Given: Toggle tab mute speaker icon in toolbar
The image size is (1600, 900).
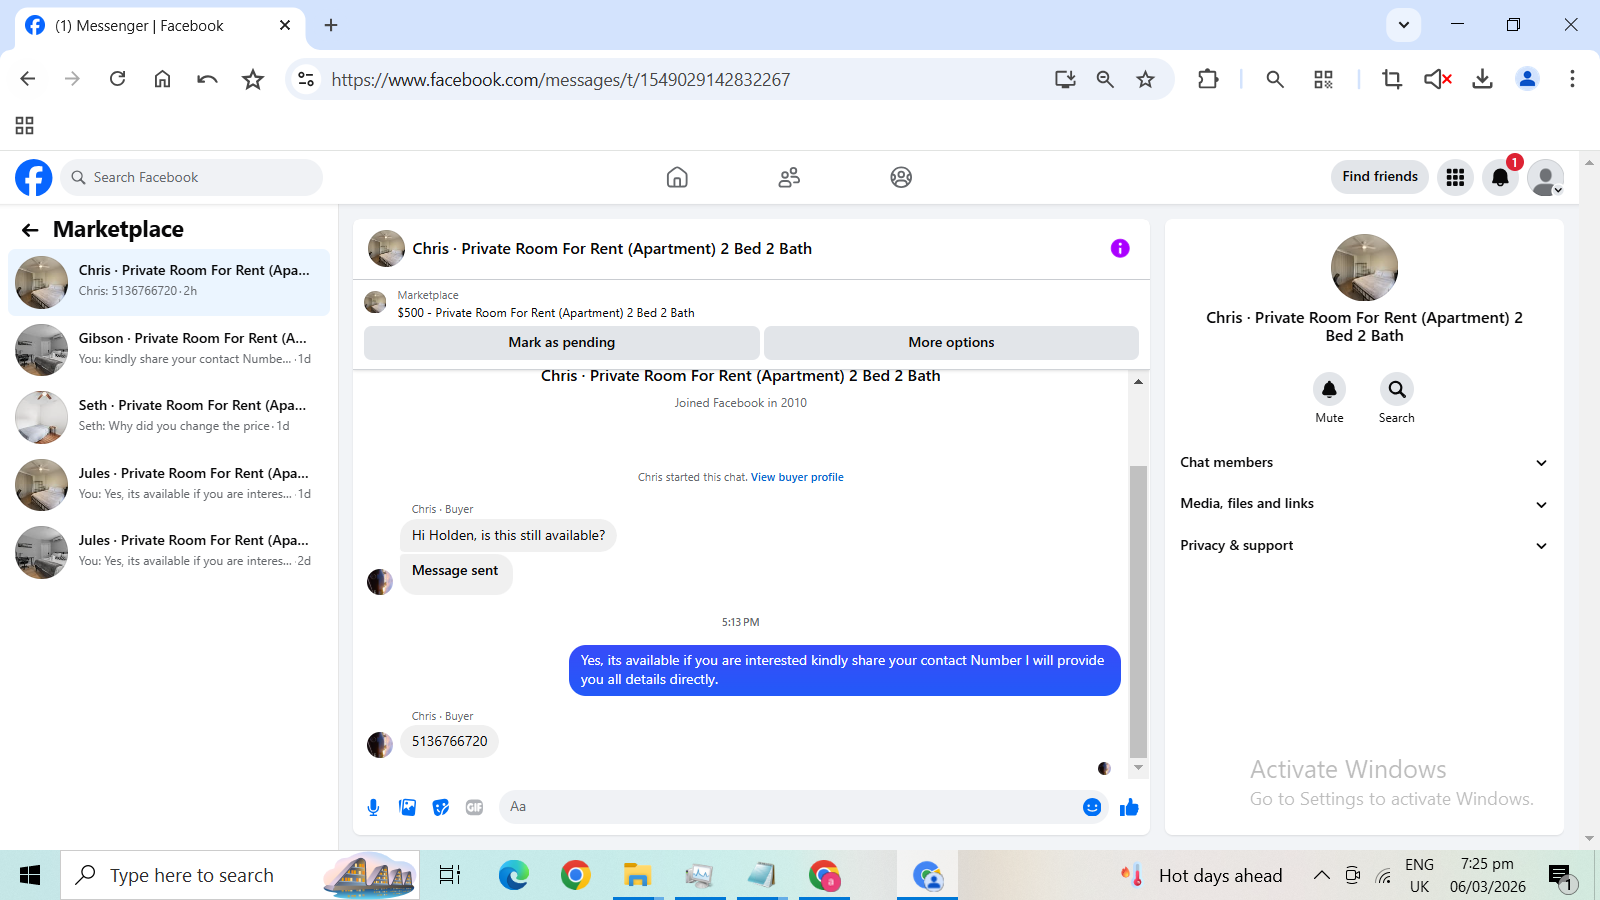Looking at the screenshot, I should coord(1437,79).
